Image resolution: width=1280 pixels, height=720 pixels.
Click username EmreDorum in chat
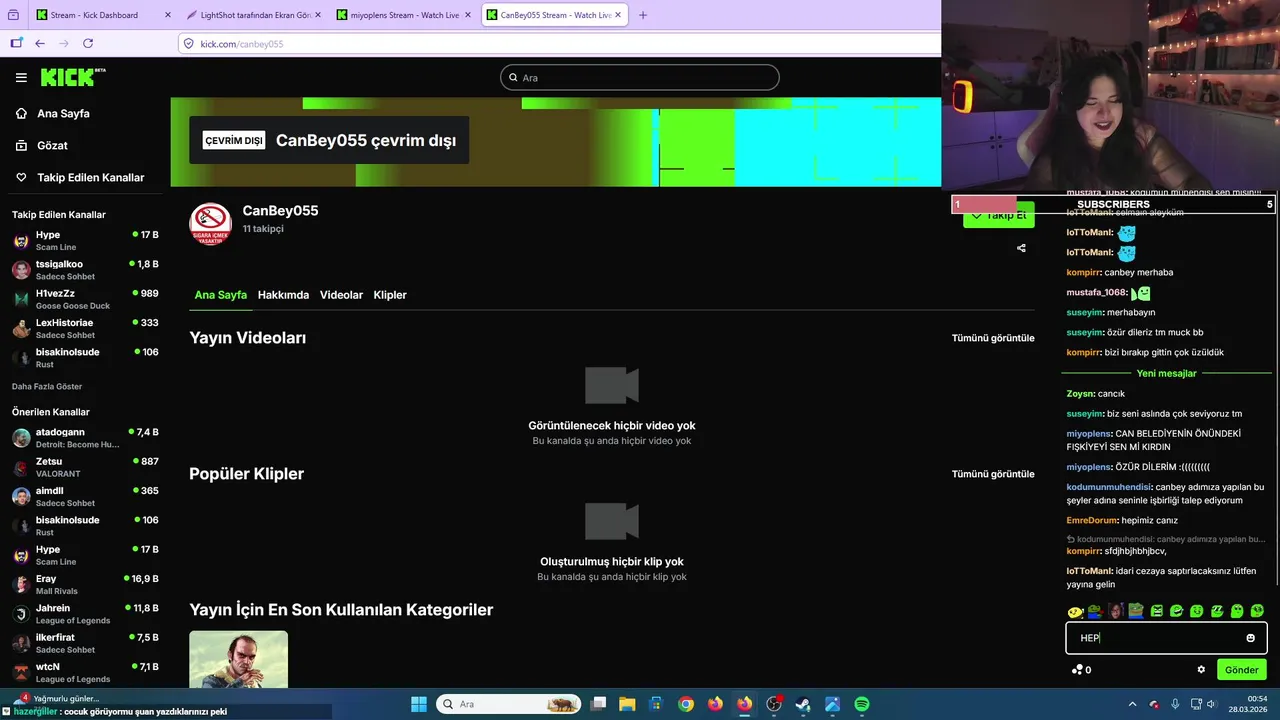pos(1092,520)
